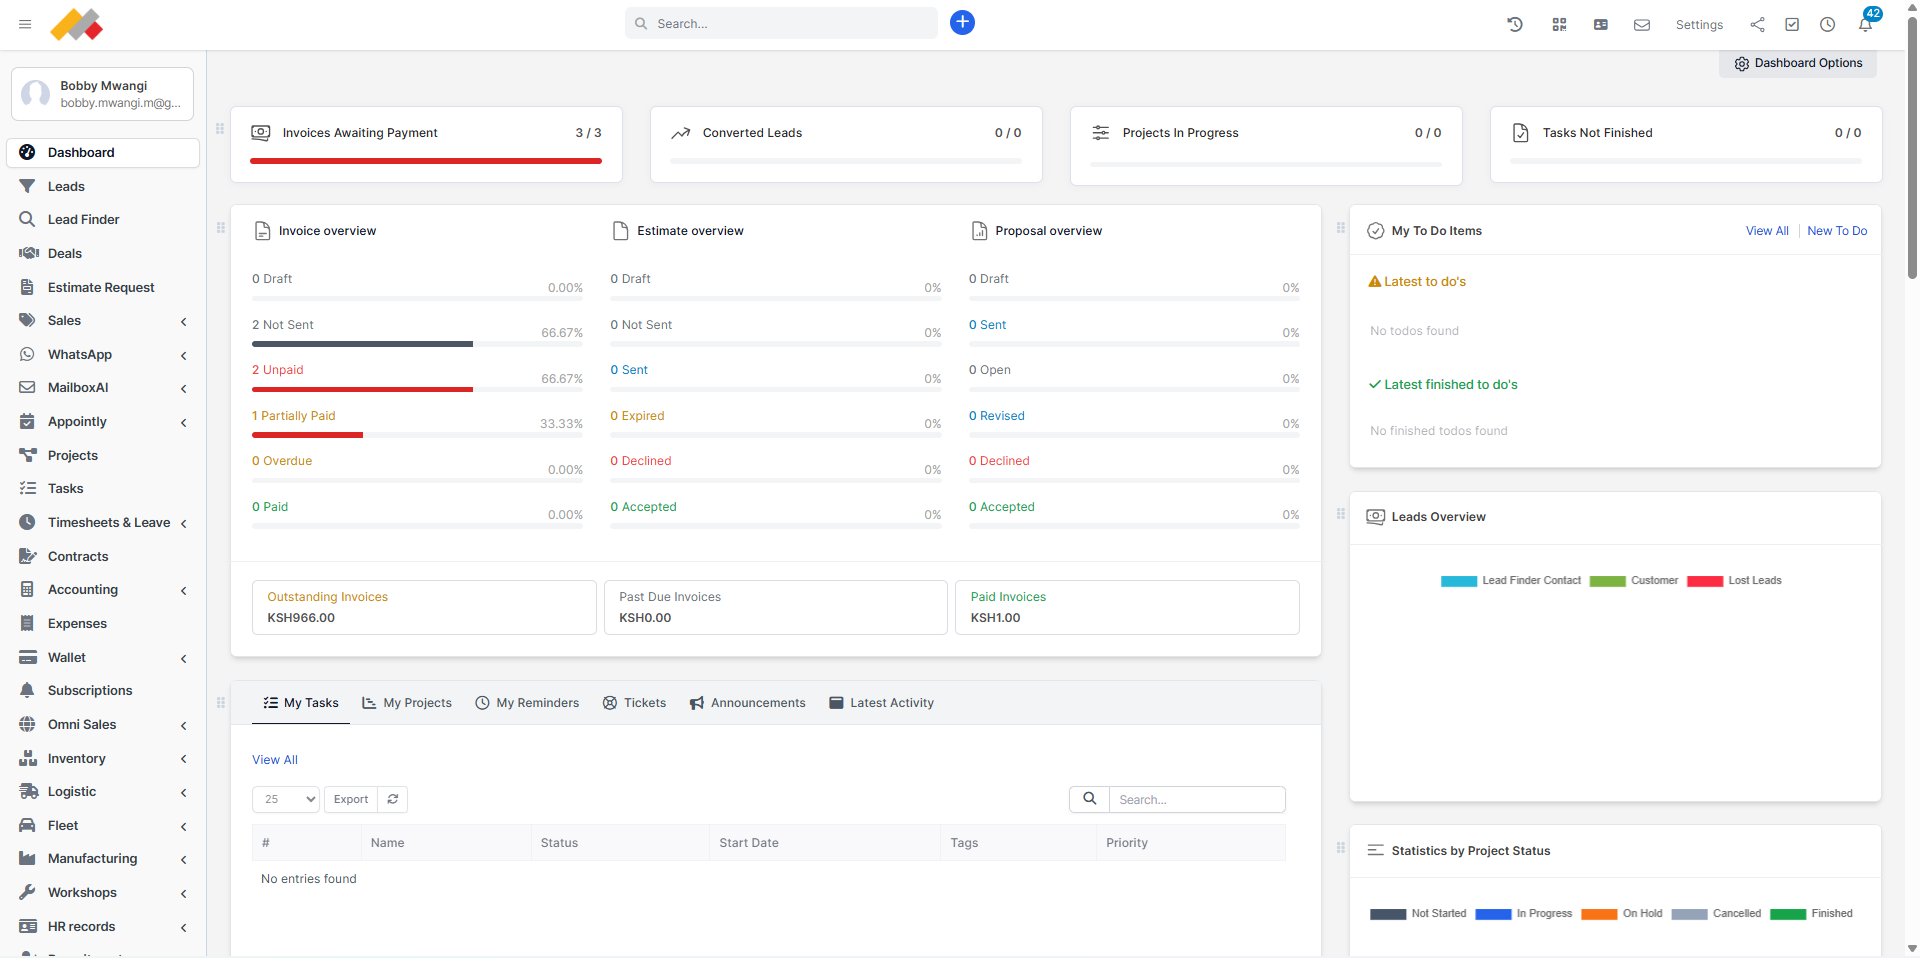Open Expenses from the sidebar
1920x958 pixels.
pos(77,623)
